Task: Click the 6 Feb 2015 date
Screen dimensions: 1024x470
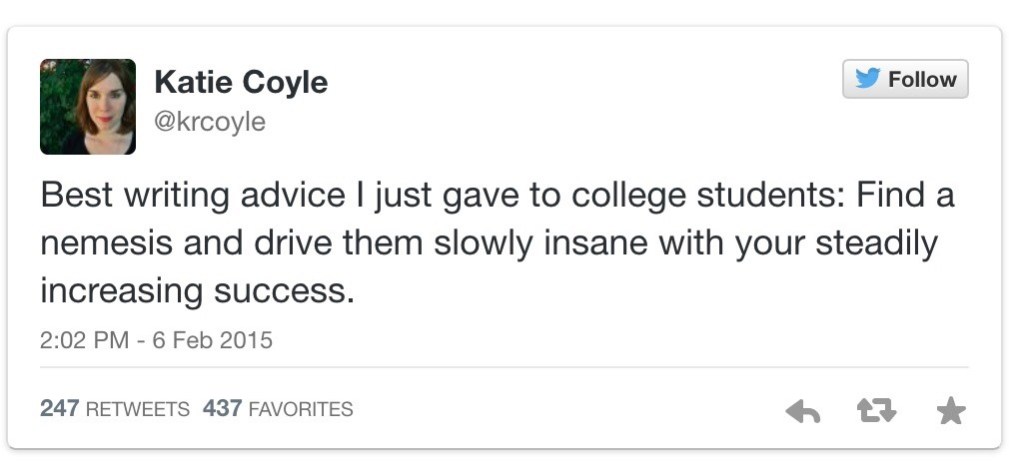Action: 212,340
